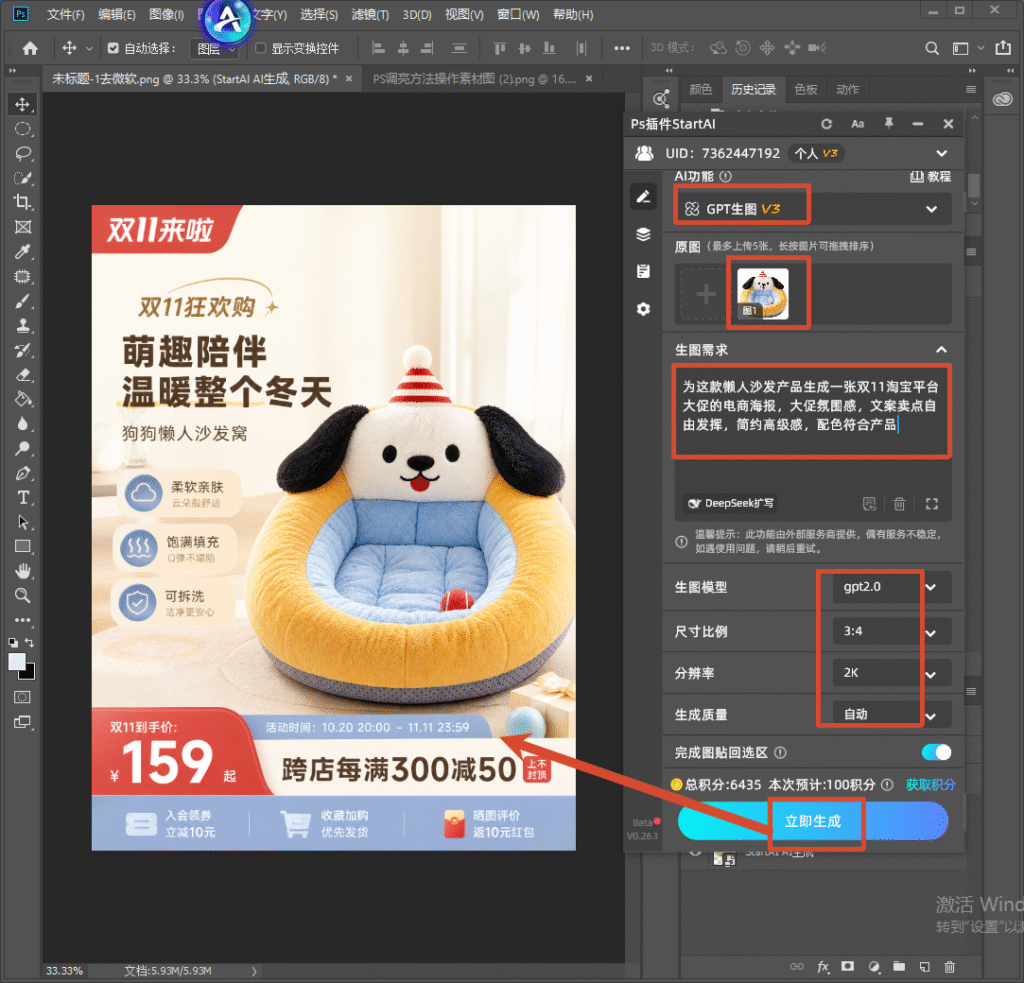Switch to the 历史记录 panel tab
Screen dimensions: 1024x983
(x=753, y=89)
